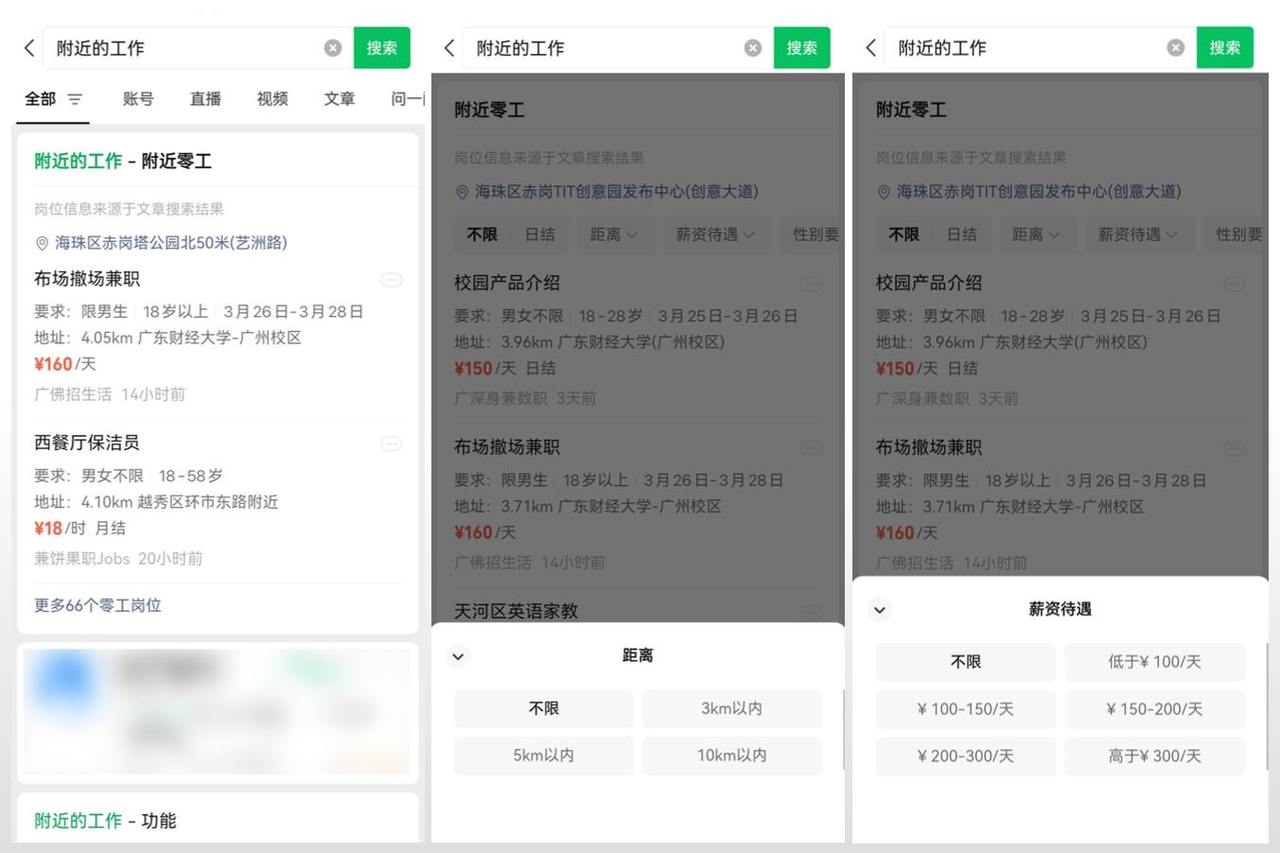The height and width of the screenshot is (853, 1280).
Task: Open more options for 校园产品介绍 on 薪资待遇 screen
Action: point(1235,284)
